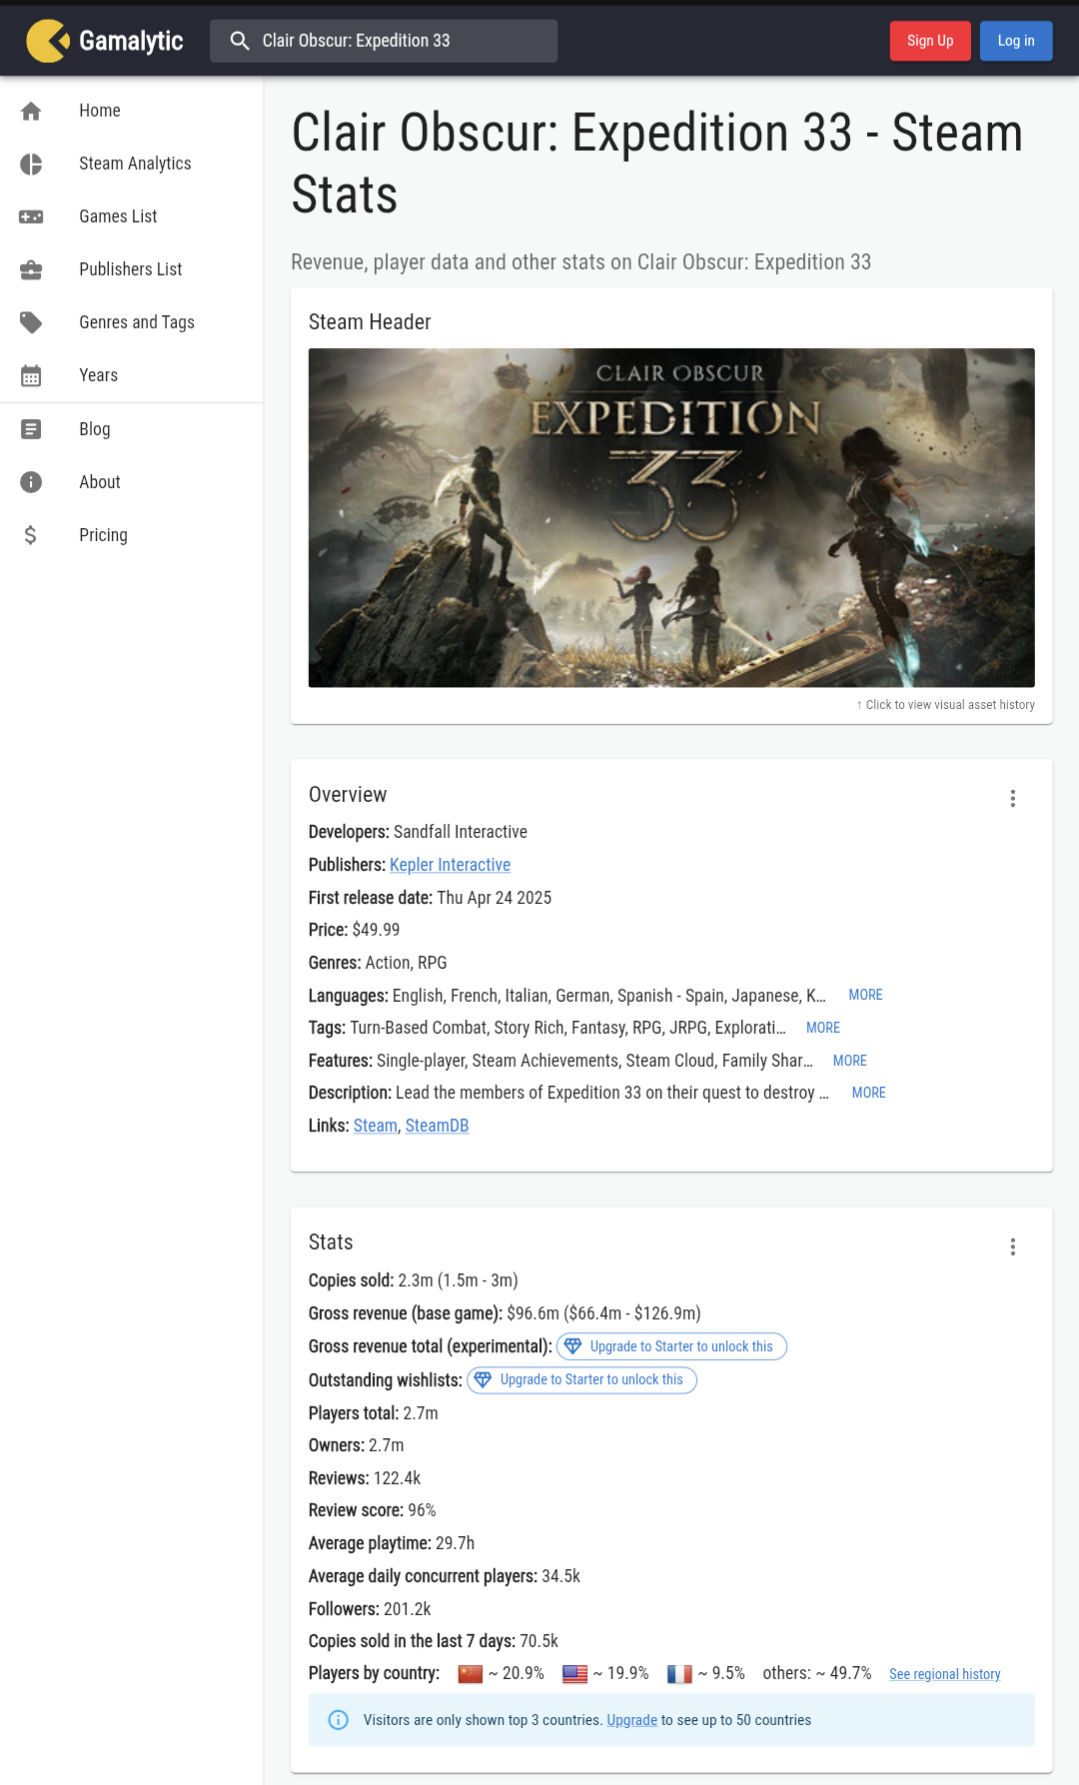
Task: Click the search magnifier icon
Action: click(240, 41)
